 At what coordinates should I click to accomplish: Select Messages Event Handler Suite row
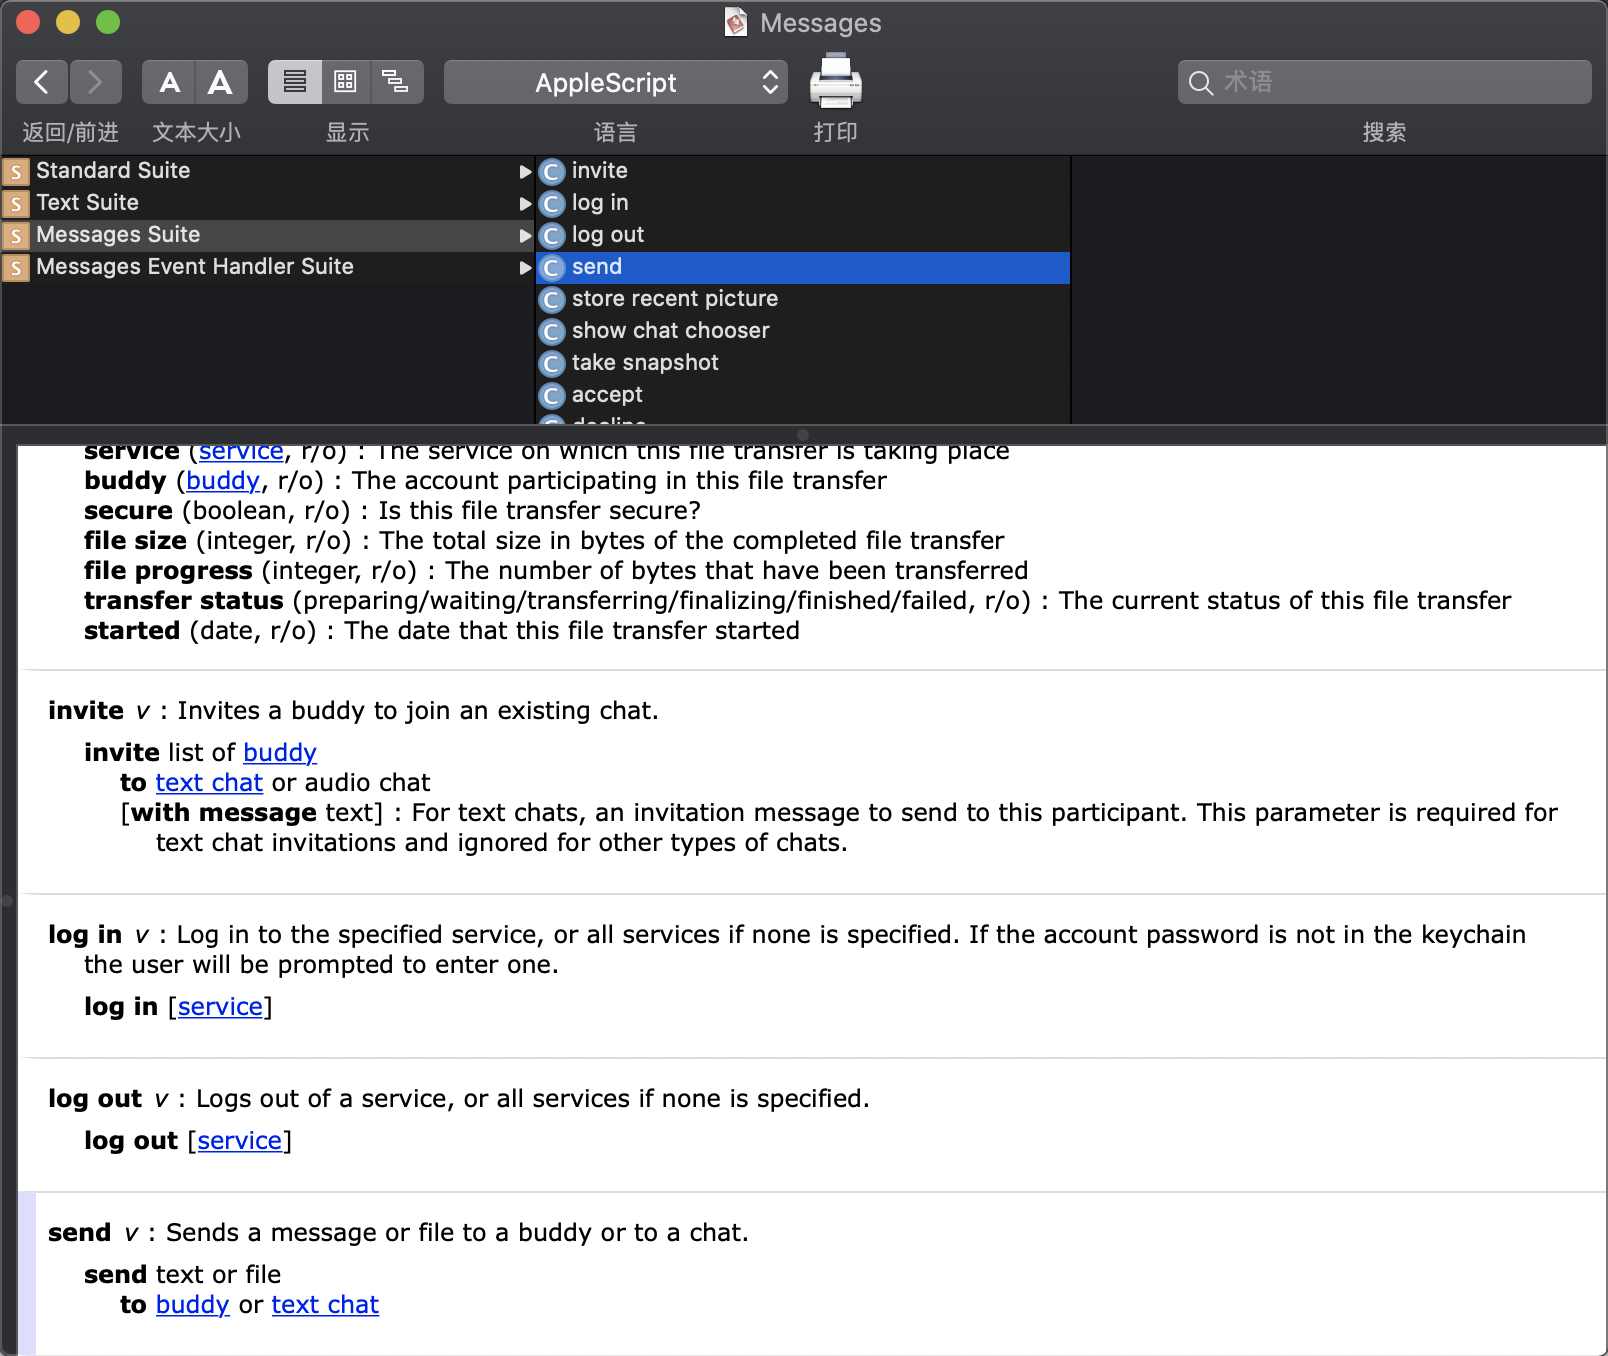[x=268, y=267]
